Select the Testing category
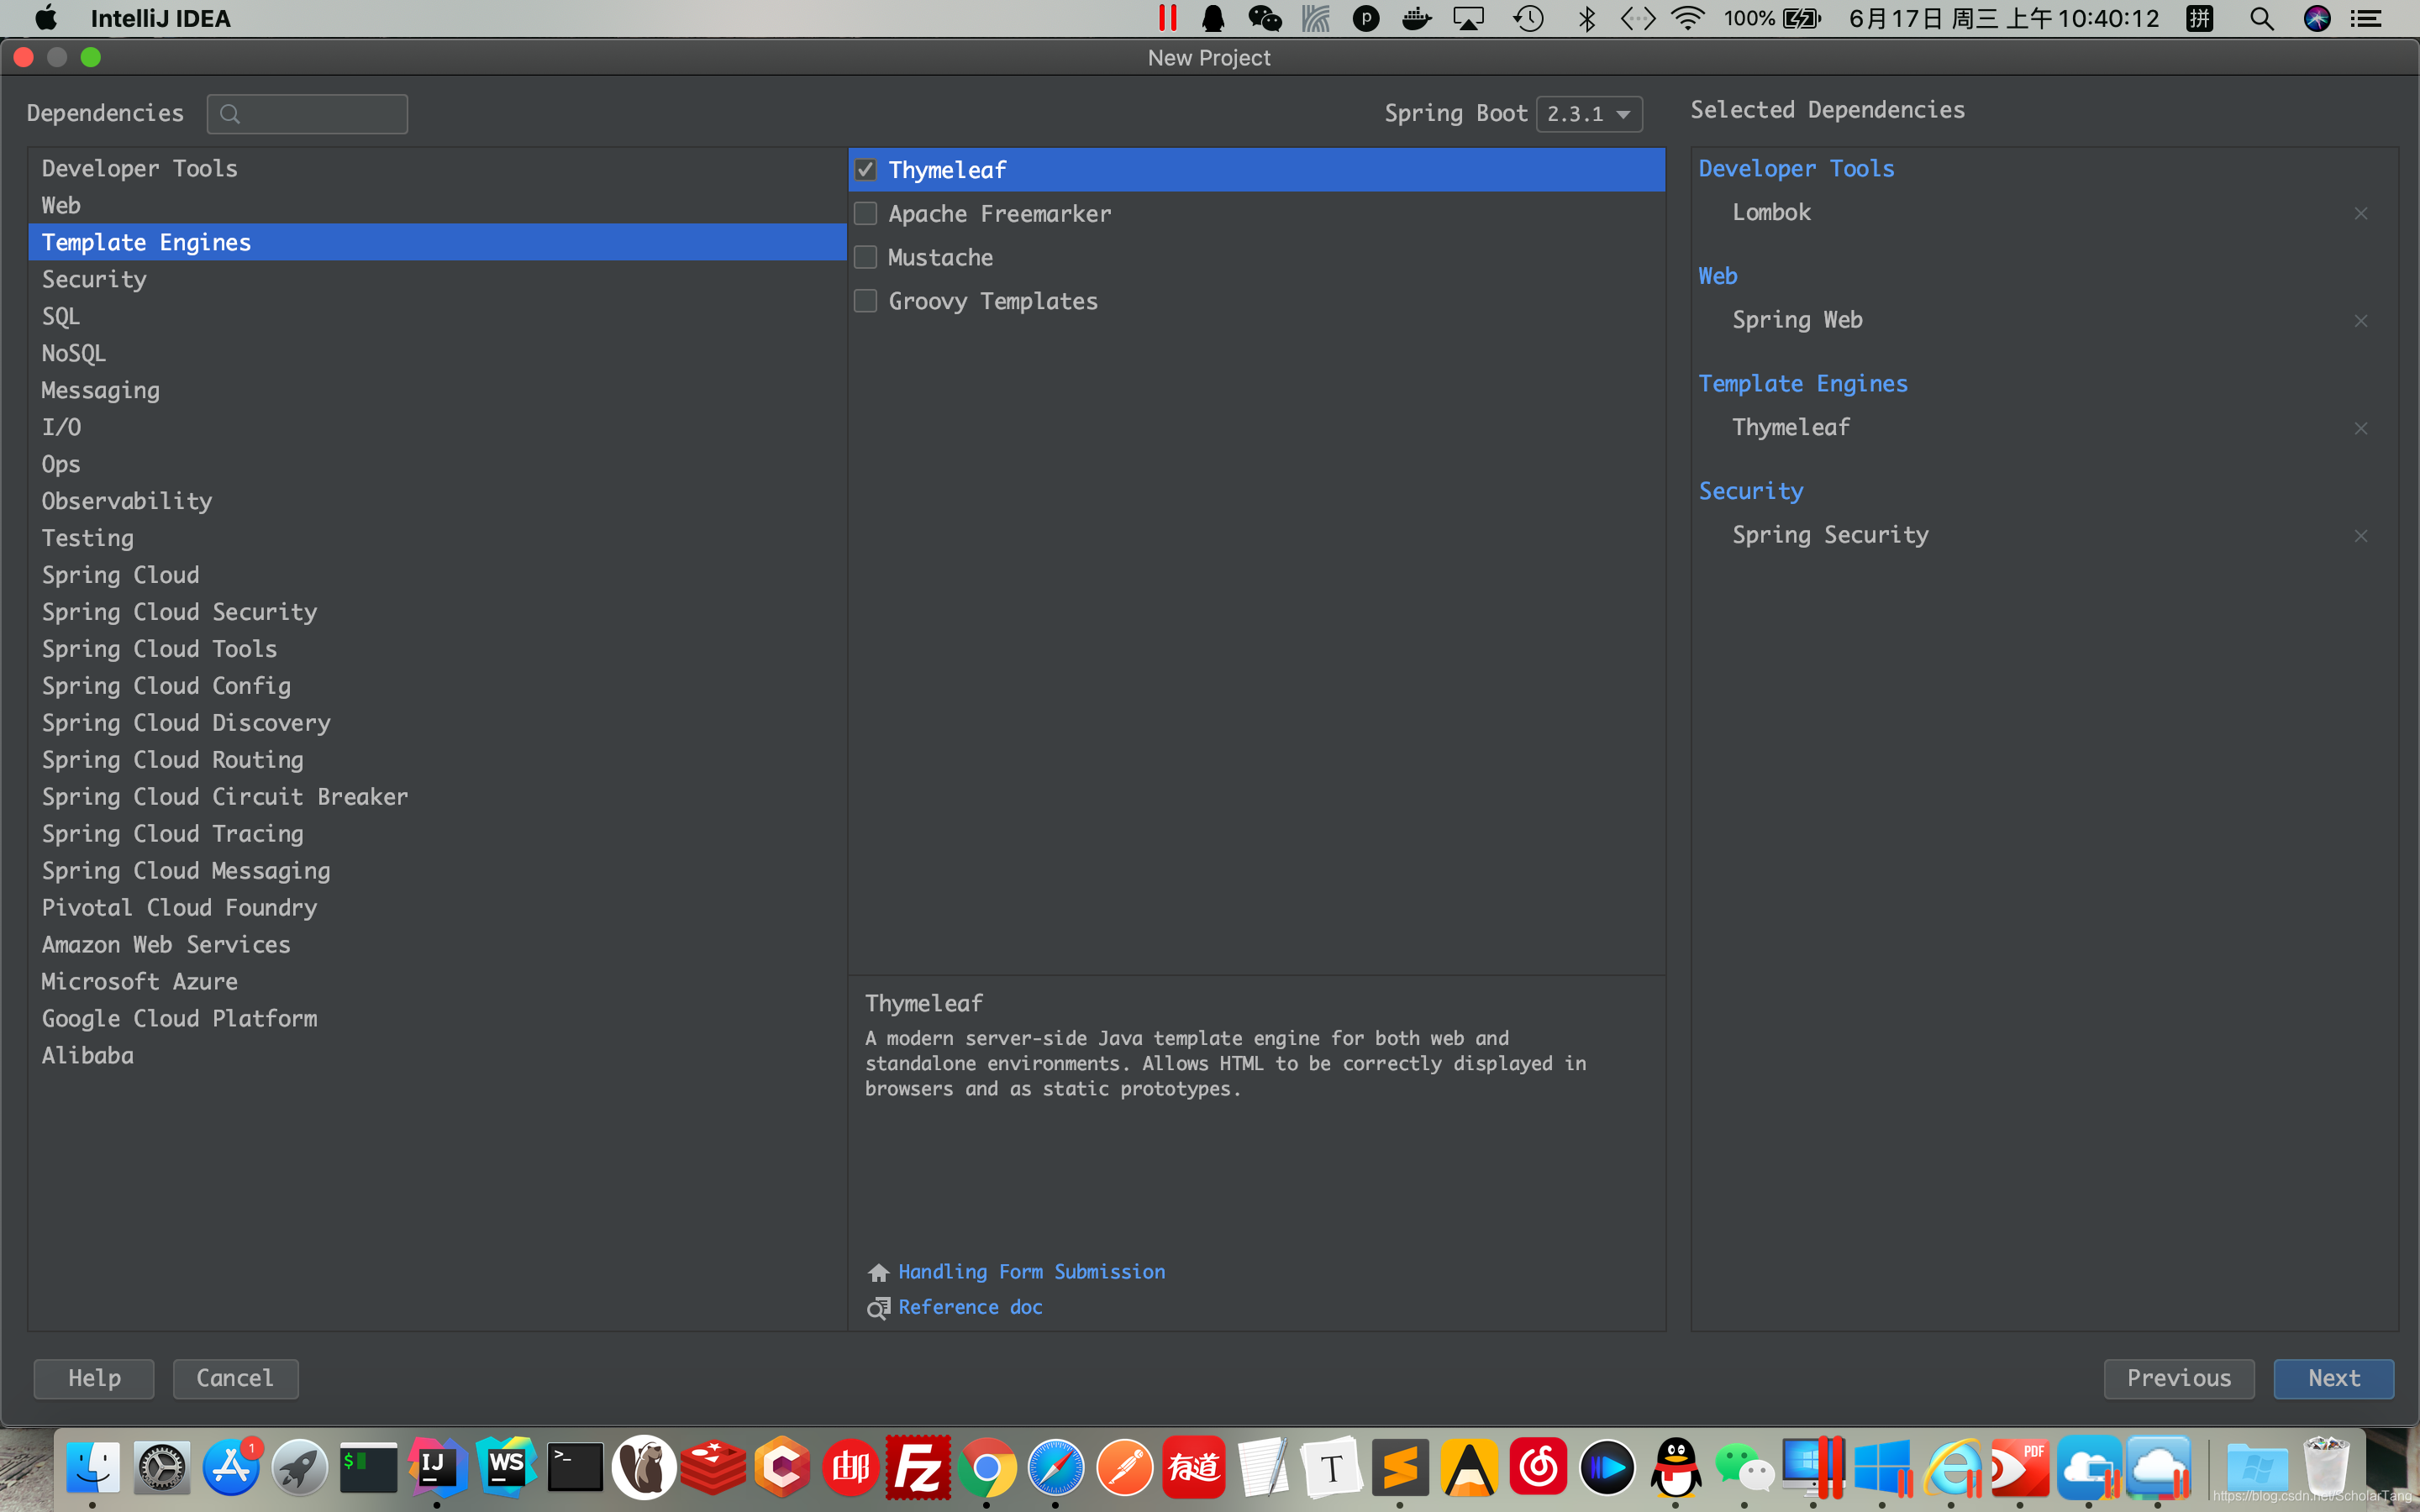Screen dimensions: 2420x1512 click(437, 538)
